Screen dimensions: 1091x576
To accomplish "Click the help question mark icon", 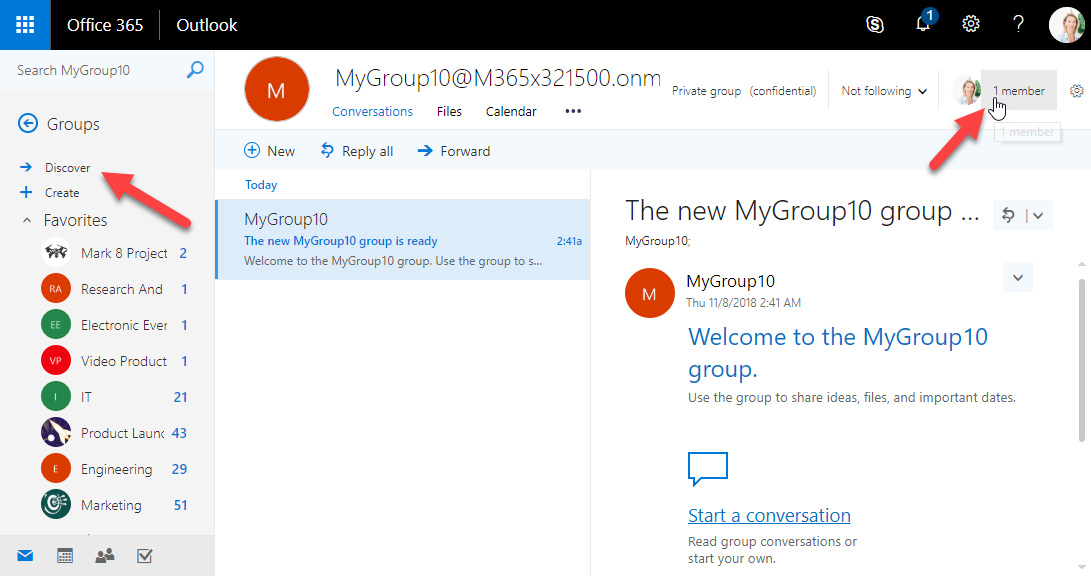I will (1018, 25).
